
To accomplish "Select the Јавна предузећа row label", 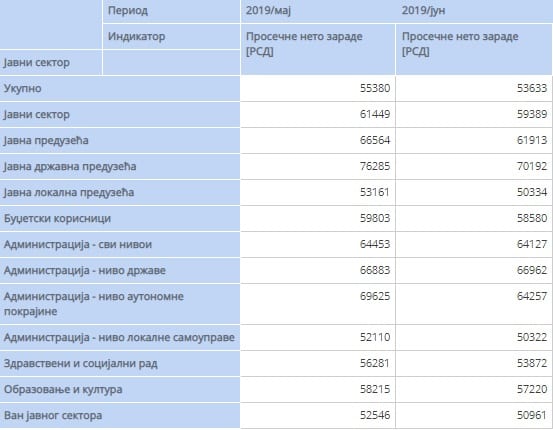I will coord(120,140).
